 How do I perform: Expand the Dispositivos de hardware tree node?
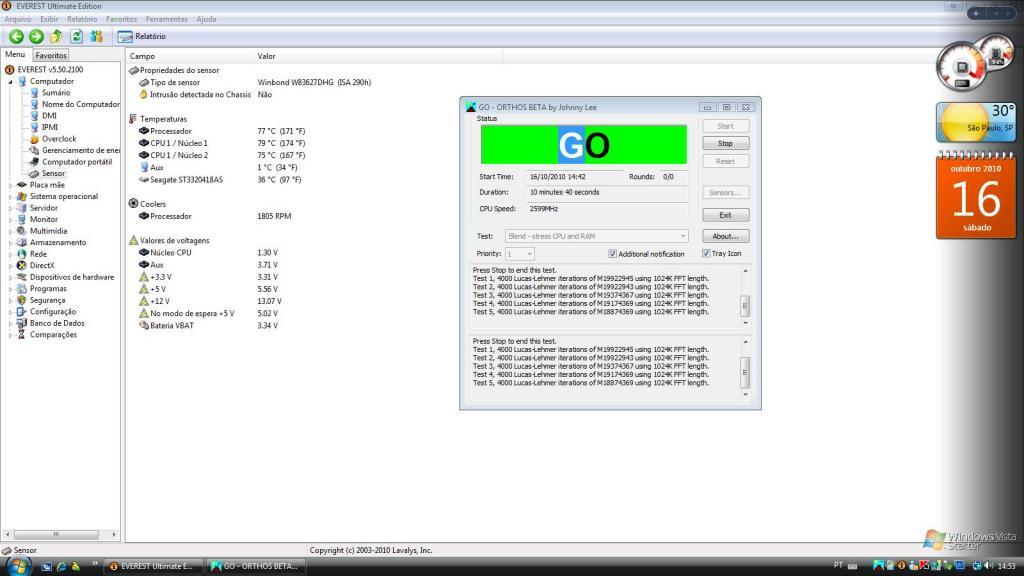click(x=10, y=278)
